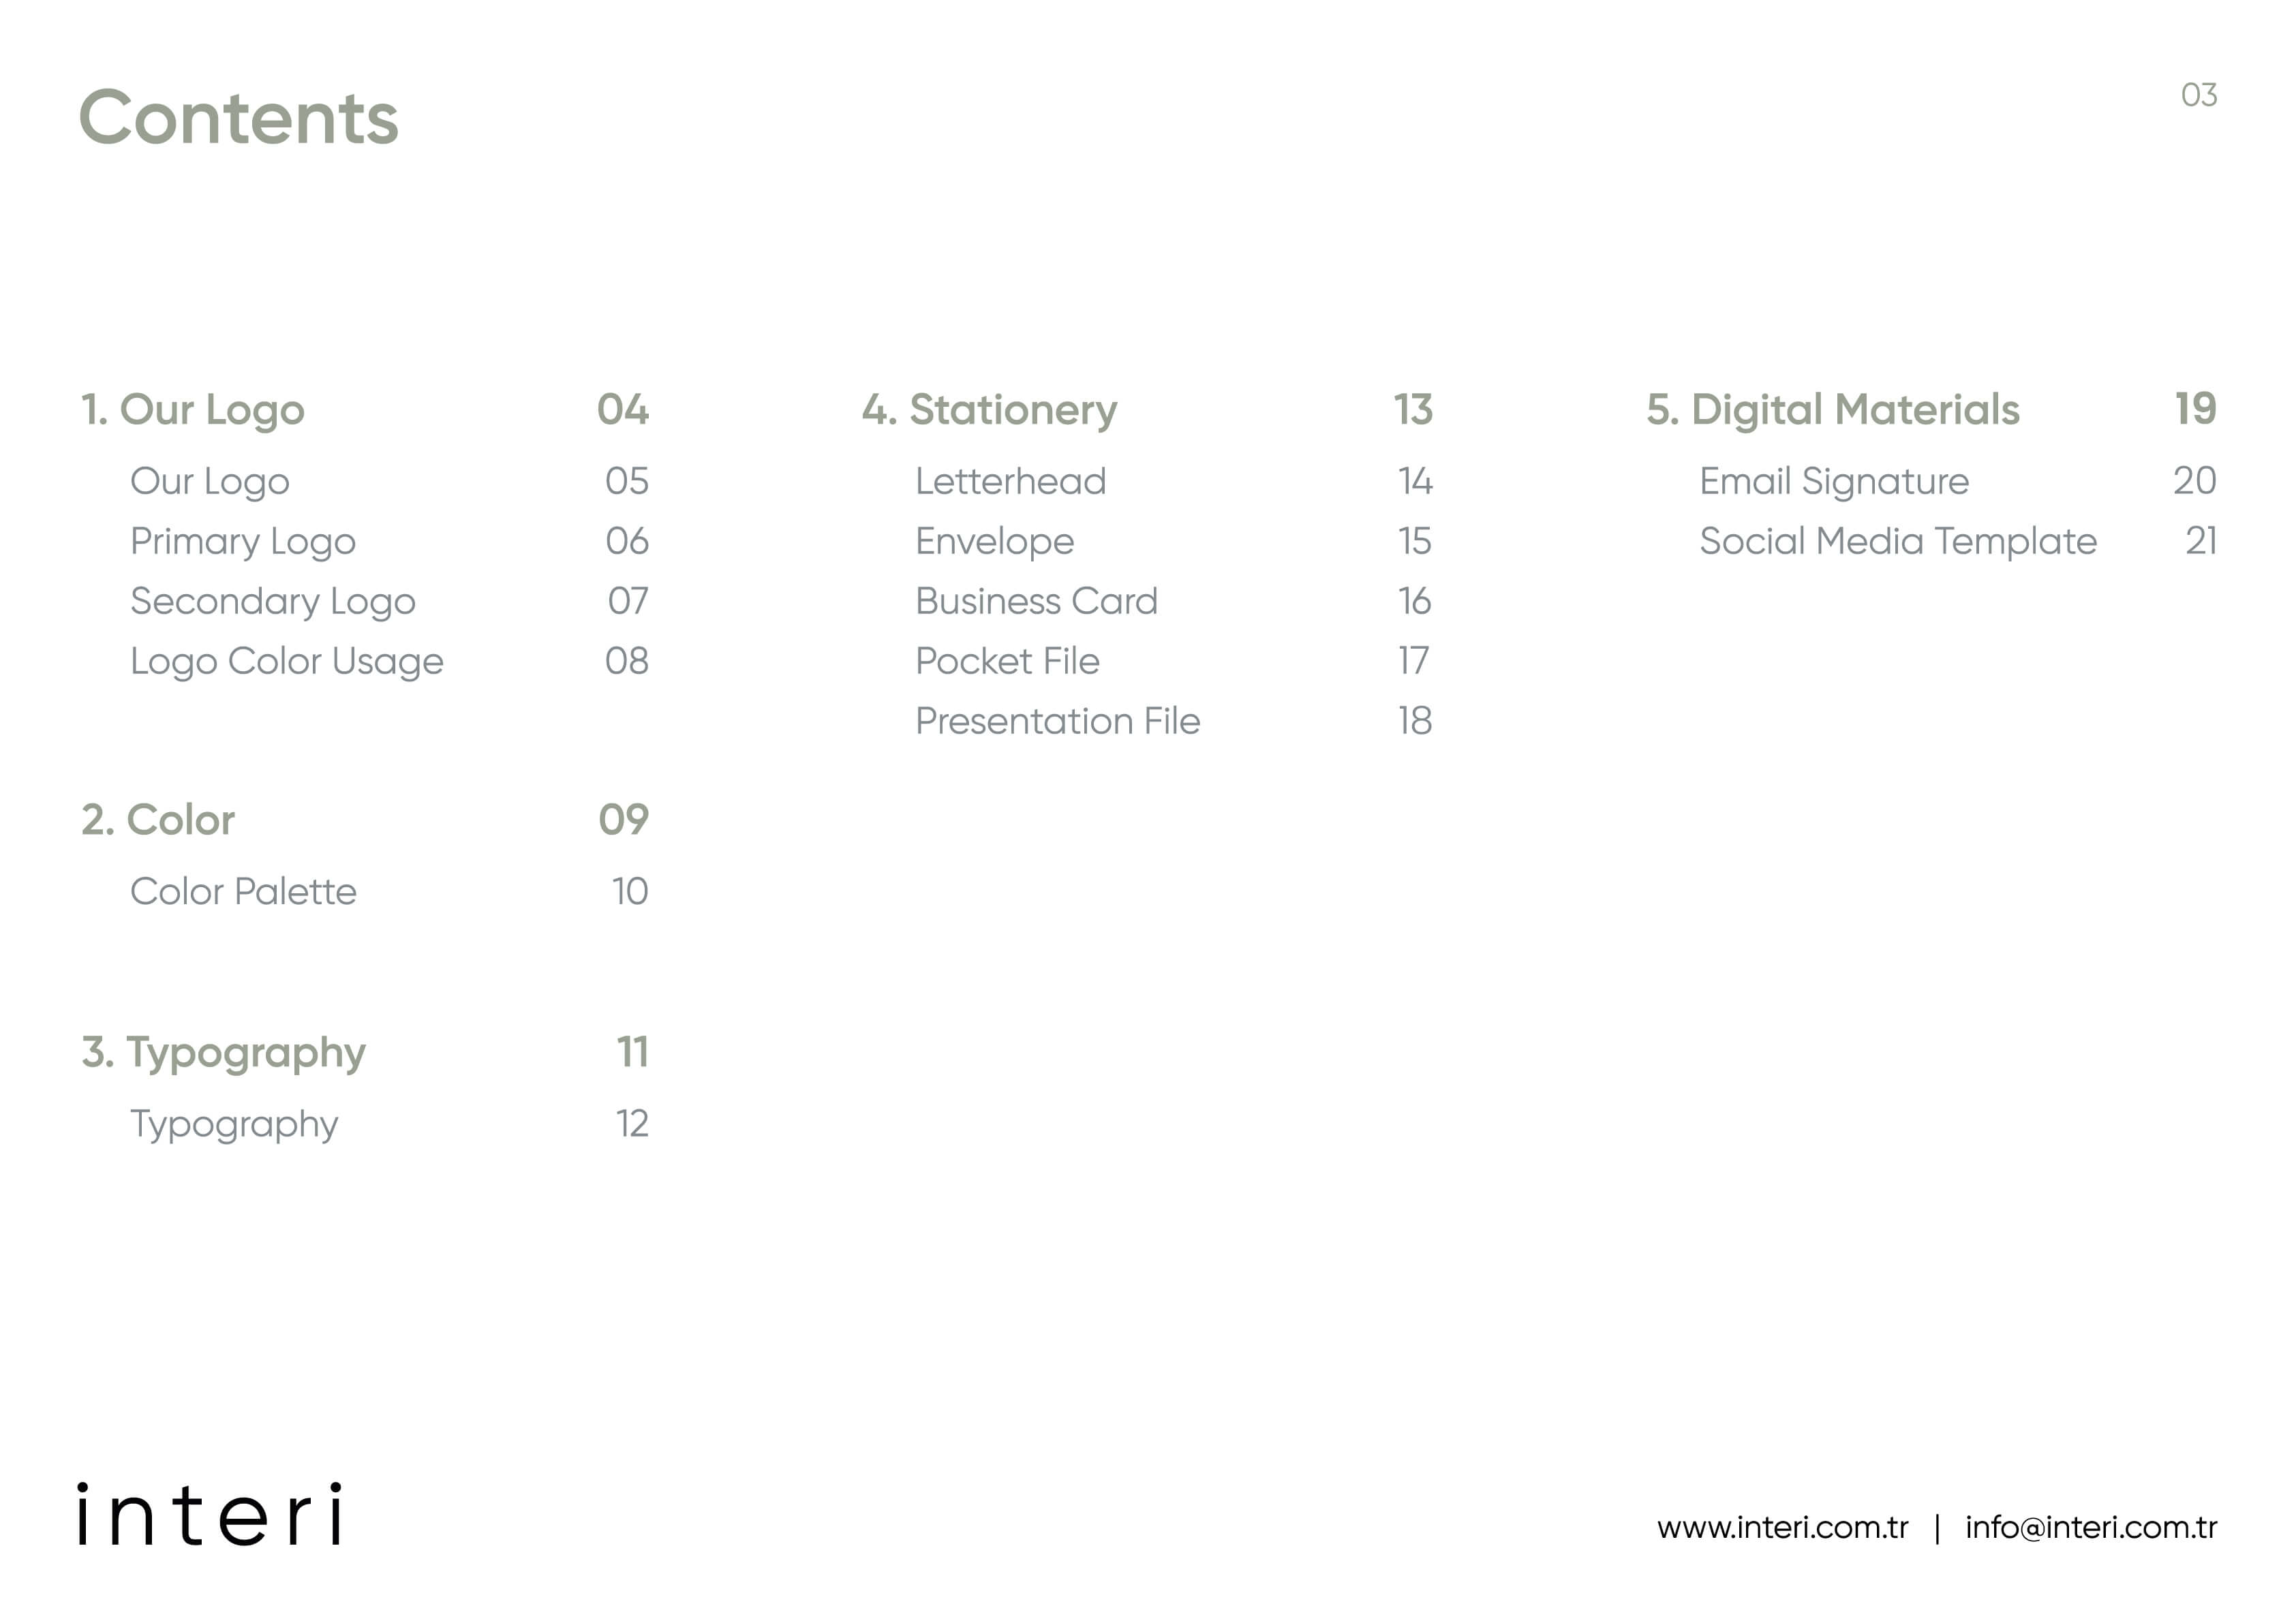Click the info@interi.com.tr email address

point(2091,1528)
